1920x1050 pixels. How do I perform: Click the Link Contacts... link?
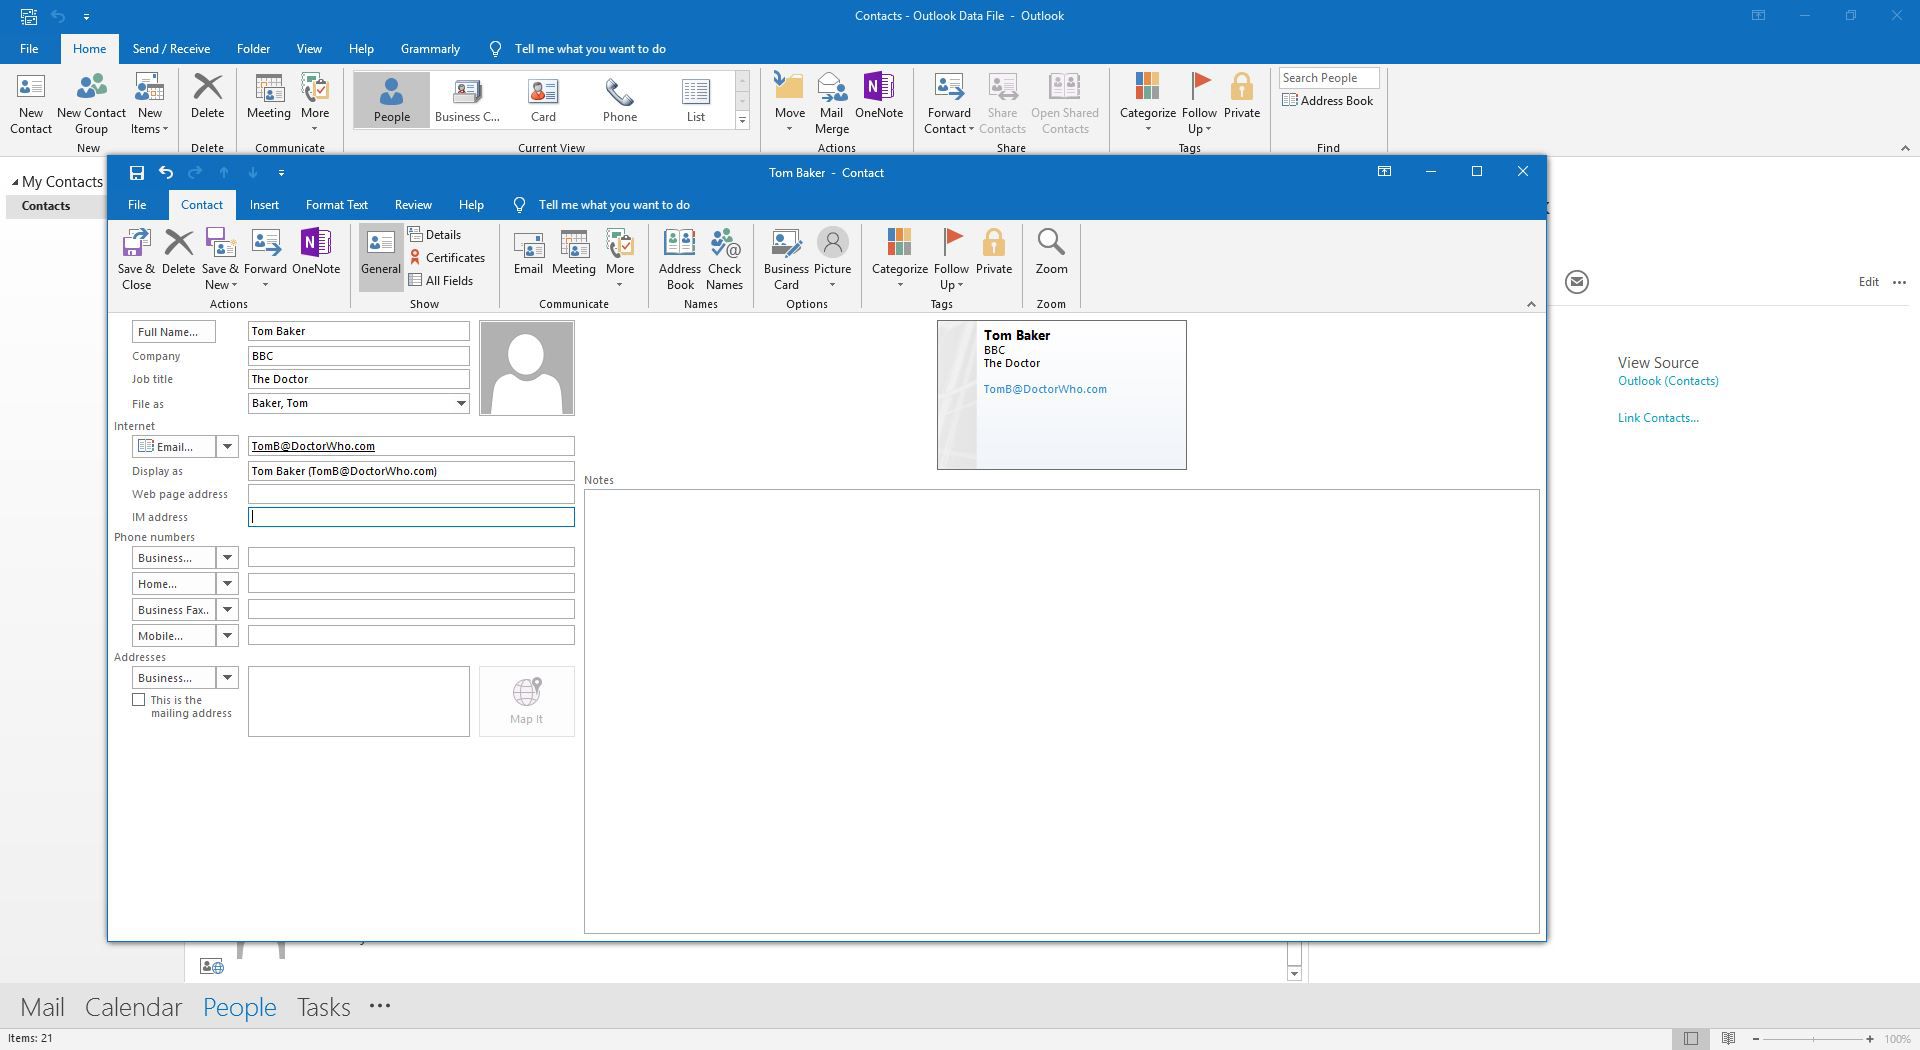pos(1658,418)
